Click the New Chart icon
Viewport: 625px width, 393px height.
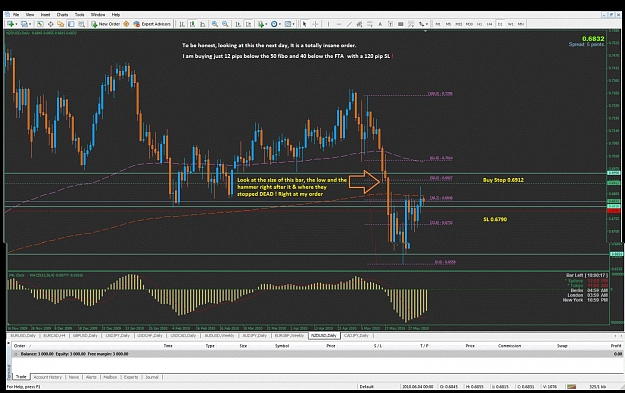point(10,24)
